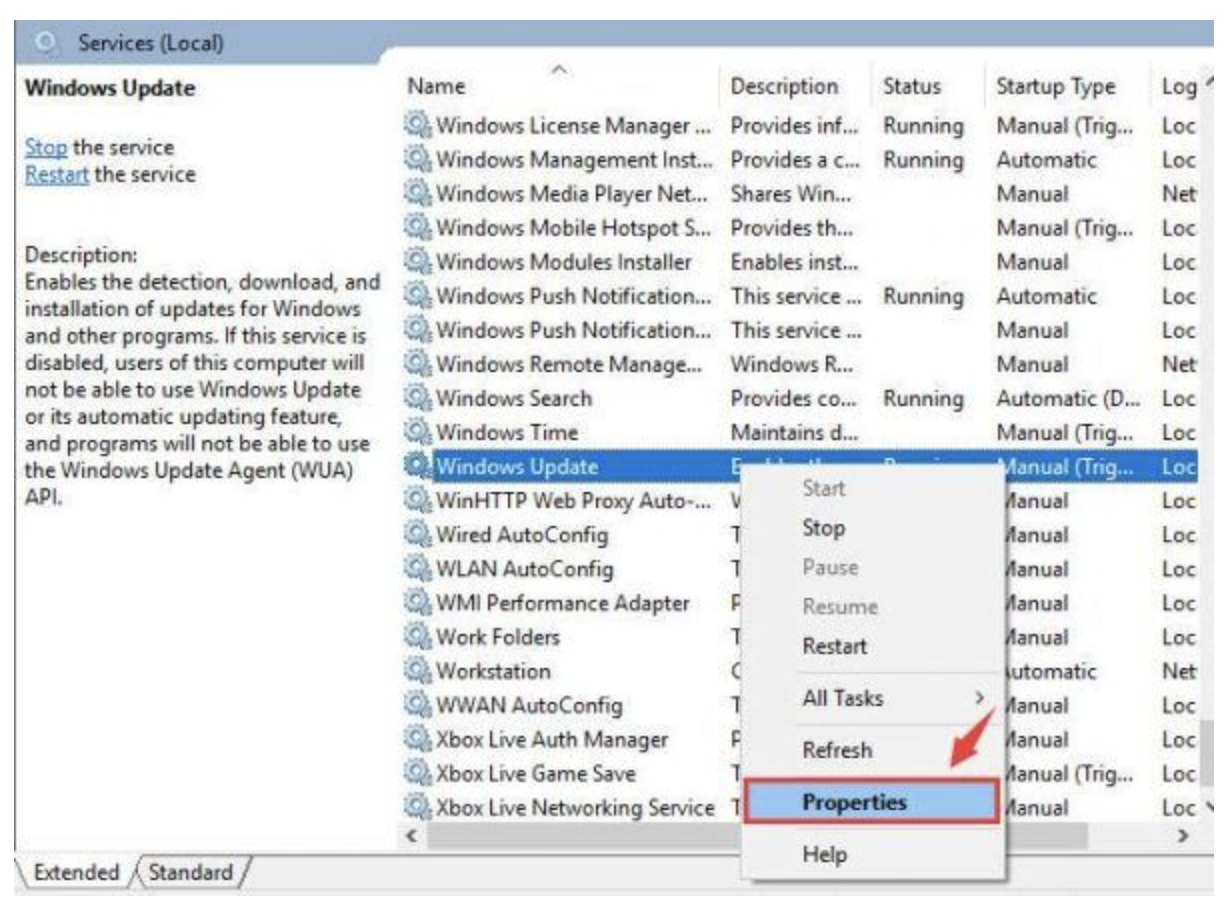The image size is (1232, 916).
Task: Open the All Tasks submenu
Action: (x=873, y=698)
